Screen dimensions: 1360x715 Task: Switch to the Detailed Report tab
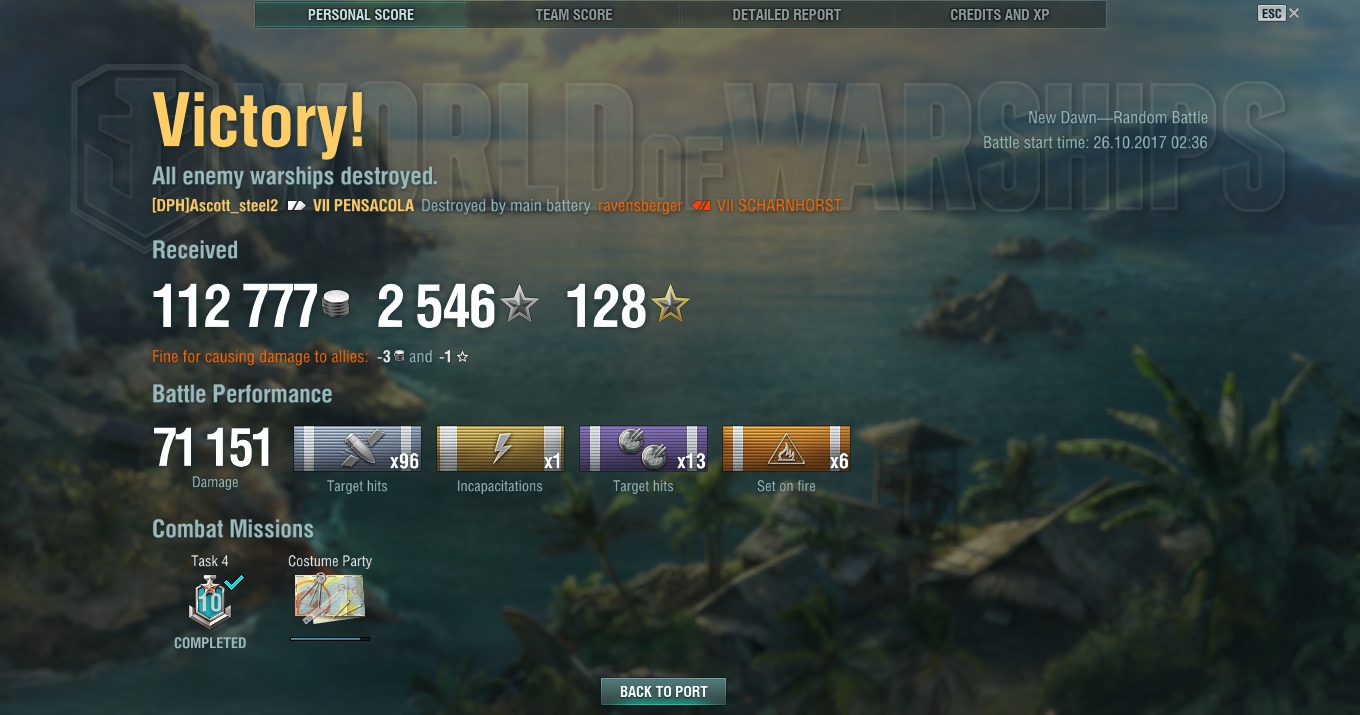coord(786,15)
